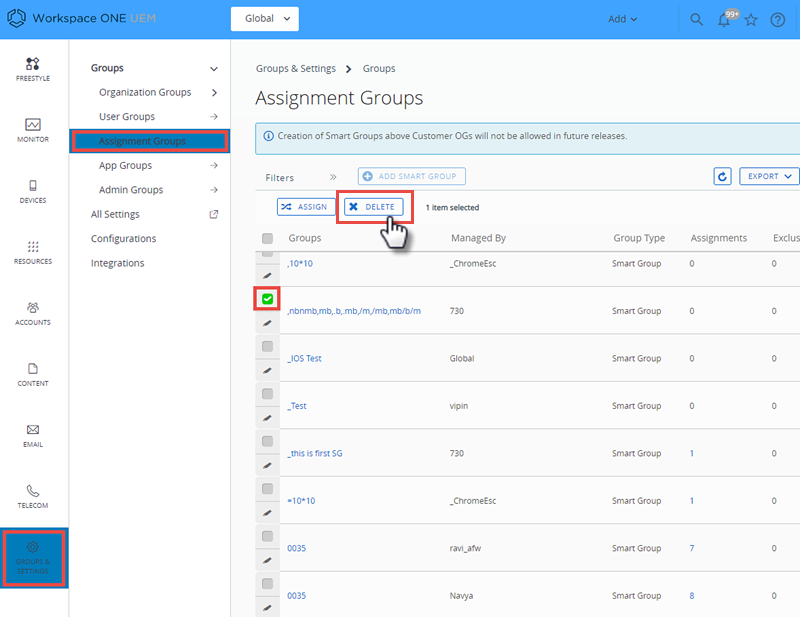This screenshot has height=617, width=800.
Task: Open assignments count 8 for Navya's 0035
Action: pos(692,596)
